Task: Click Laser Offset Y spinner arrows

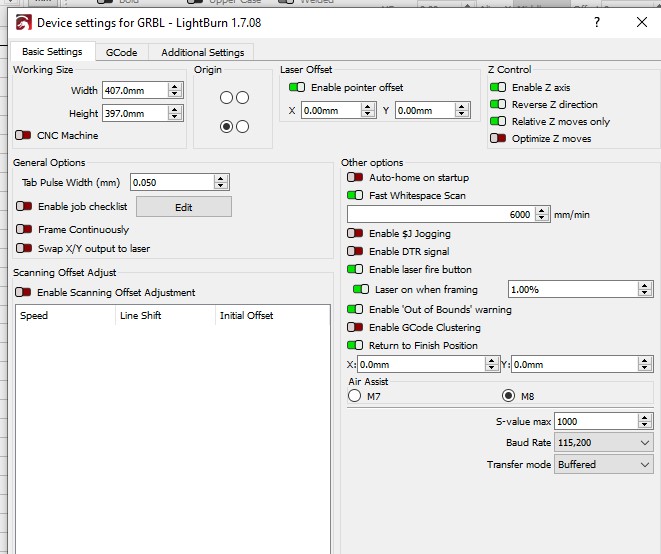Action: 462,110
